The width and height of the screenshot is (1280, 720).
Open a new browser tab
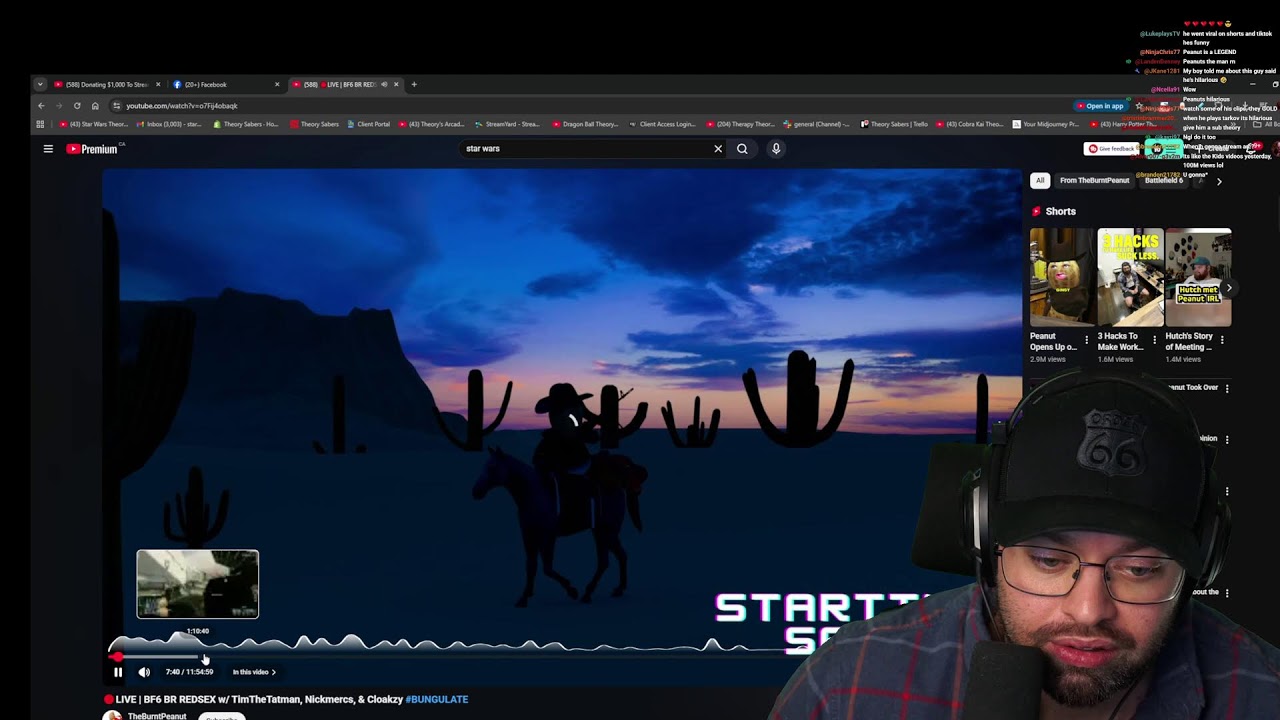(414, 85)
